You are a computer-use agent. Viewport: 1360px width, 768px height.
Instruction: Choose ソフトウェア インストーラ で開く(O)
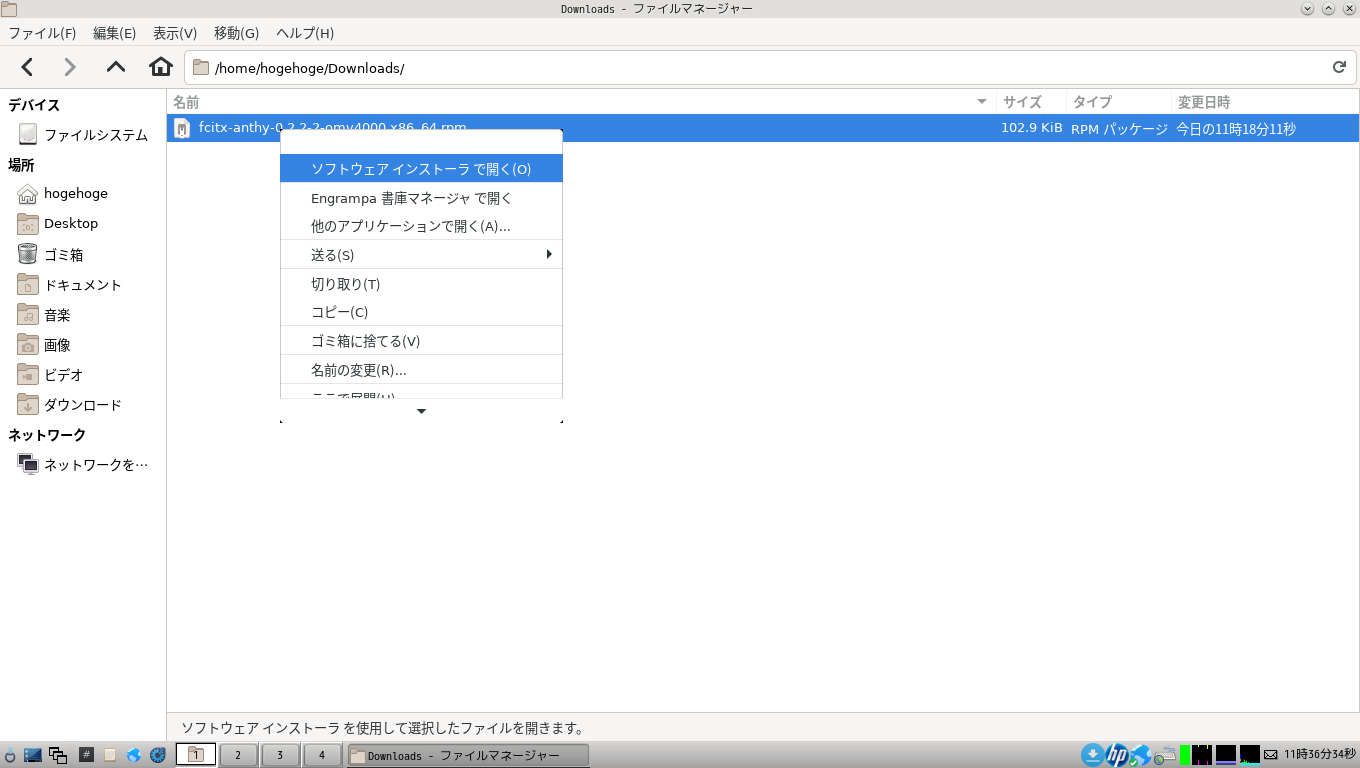[421, 169]
